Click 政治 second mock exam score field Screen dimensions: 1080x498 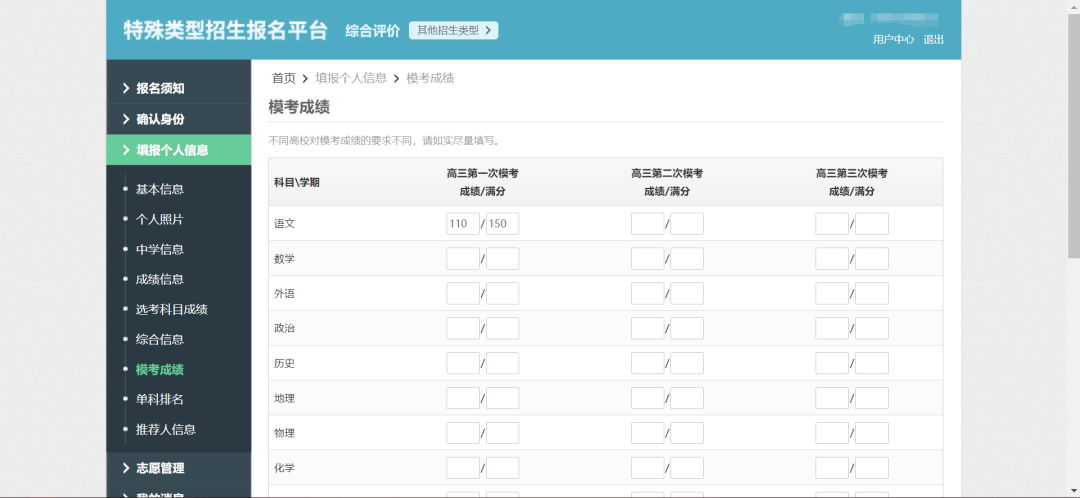pos(647,329)
